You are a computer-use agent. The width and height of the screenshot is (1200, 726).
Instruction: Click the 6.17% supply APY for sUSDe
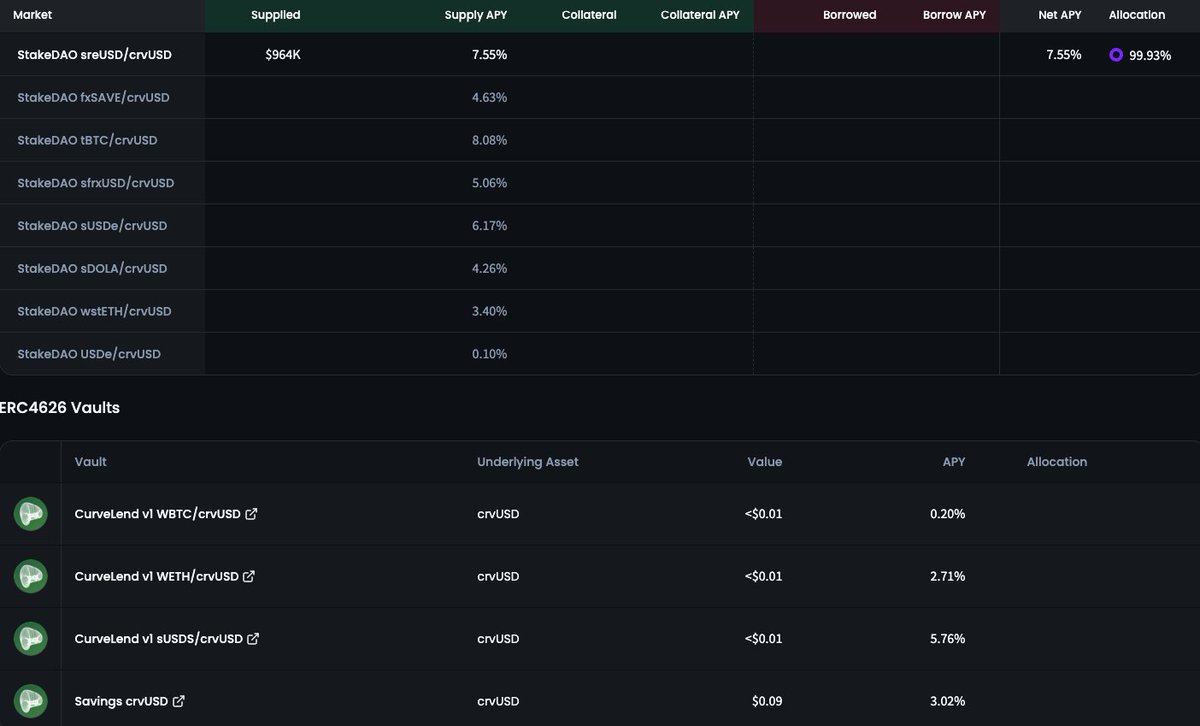point(489,226)
